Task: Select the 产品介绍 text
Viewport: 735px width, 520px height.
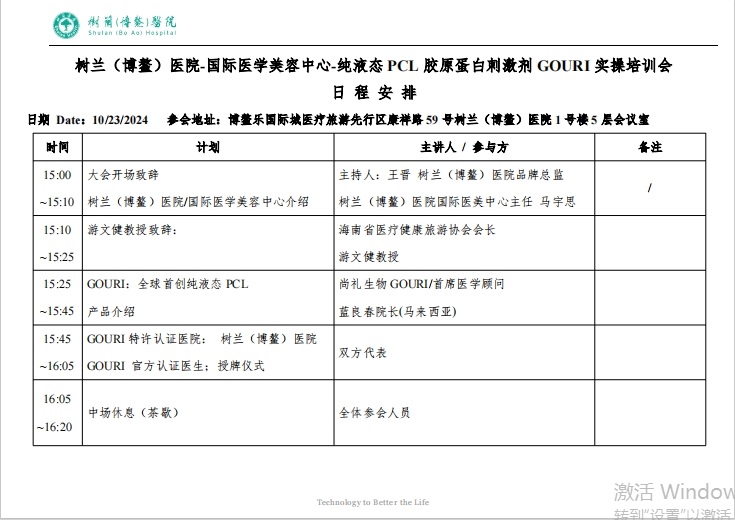Action: [112, 311]
